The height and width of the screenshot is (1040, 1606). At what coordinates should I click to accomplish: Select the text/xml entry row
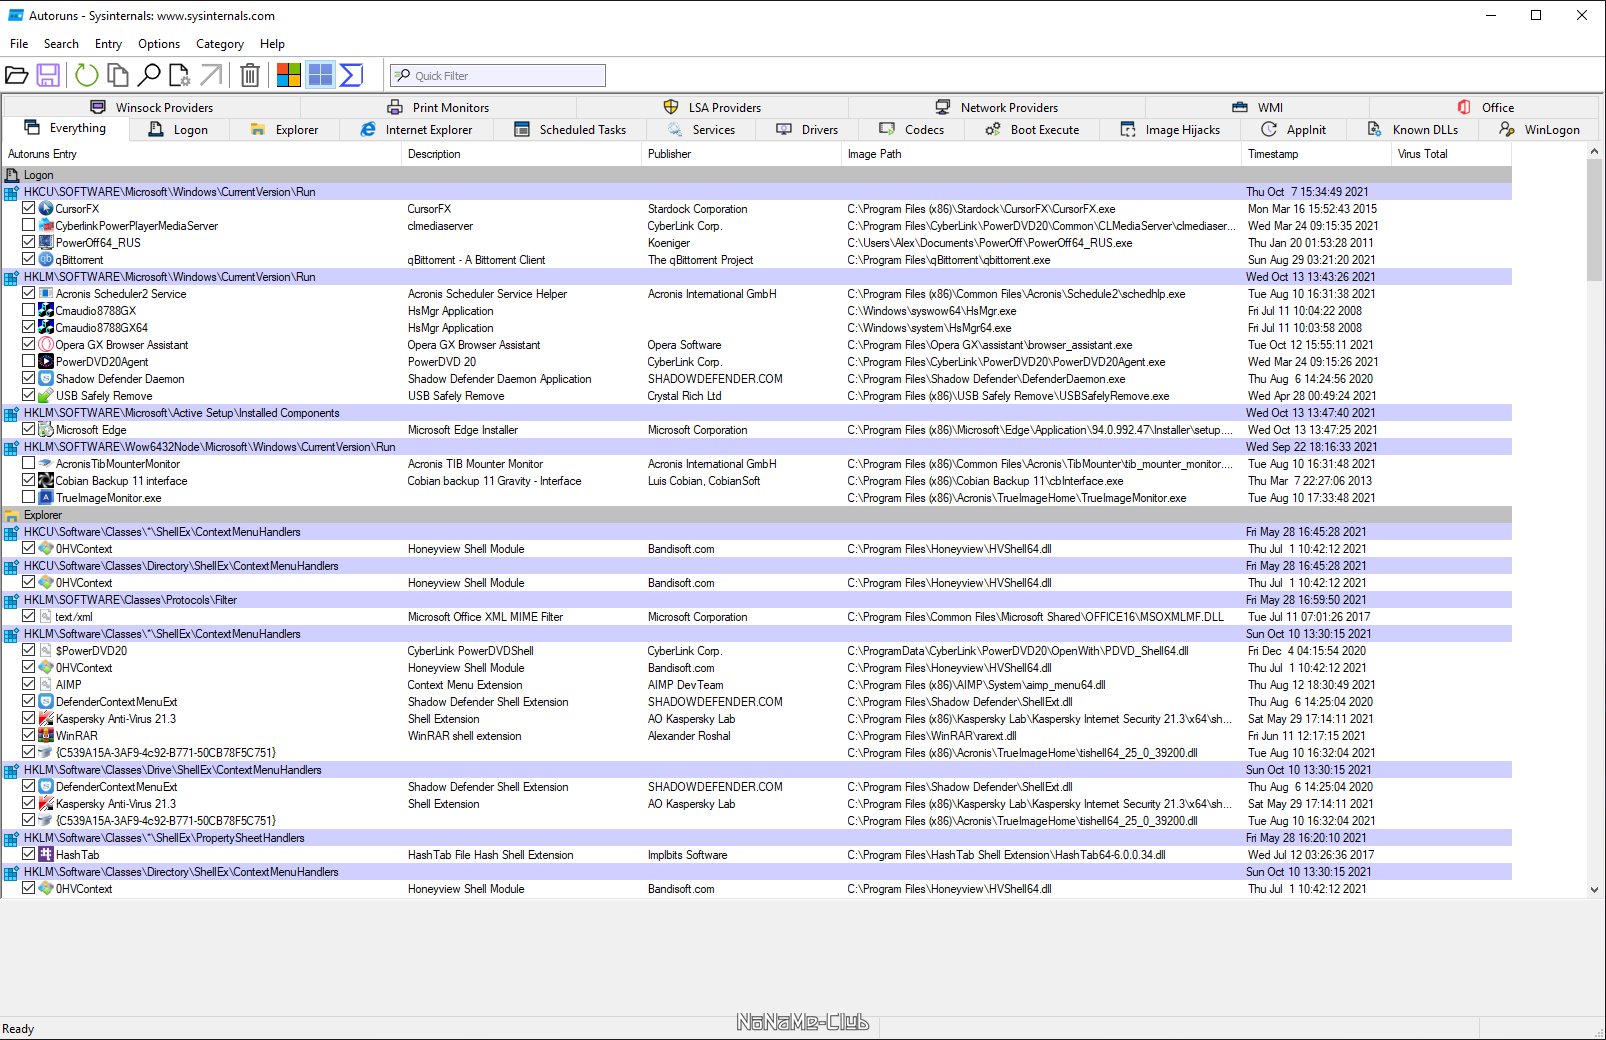(x=757, y=617)
